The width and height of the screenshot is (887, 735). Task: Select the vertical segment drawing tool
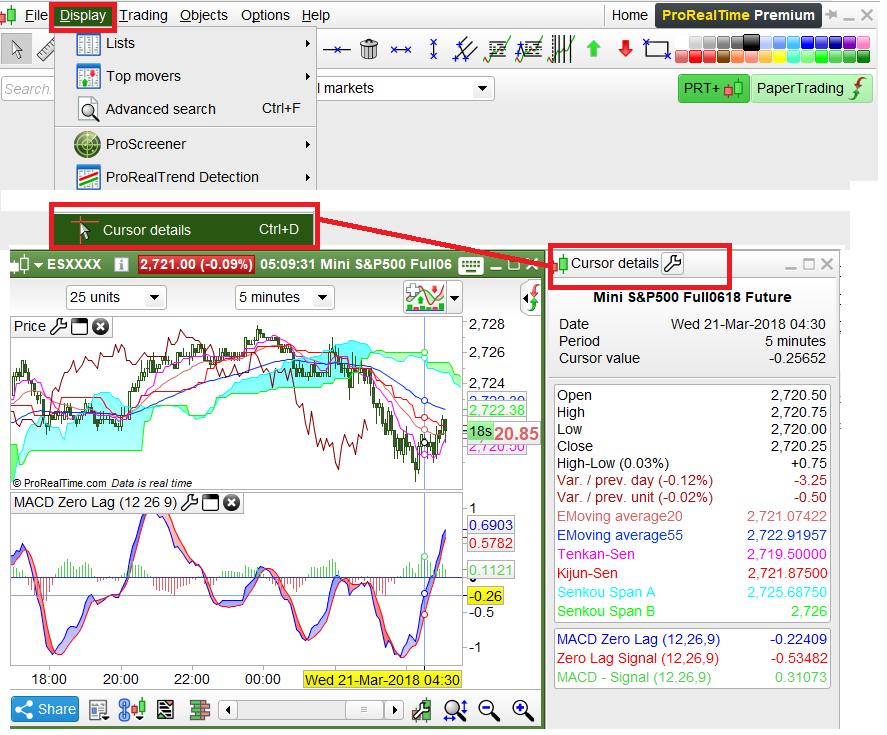(433, 49)
